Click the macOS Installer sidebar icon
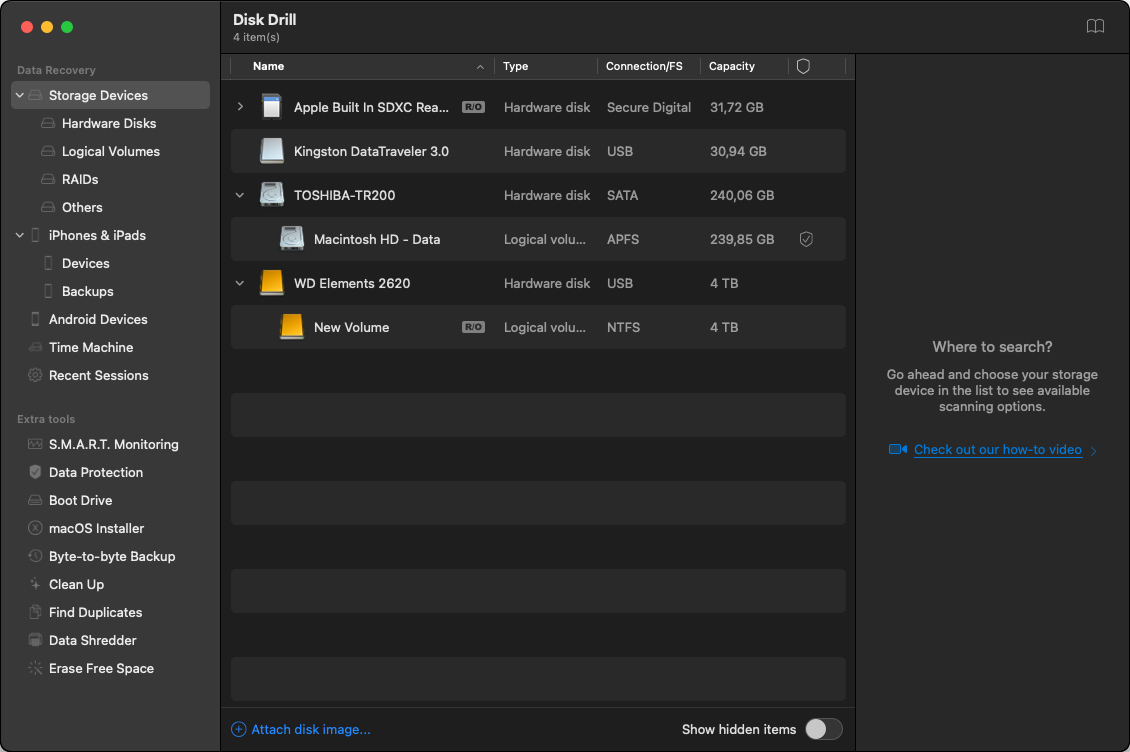 pyautogui.click(x=35, y=528)
